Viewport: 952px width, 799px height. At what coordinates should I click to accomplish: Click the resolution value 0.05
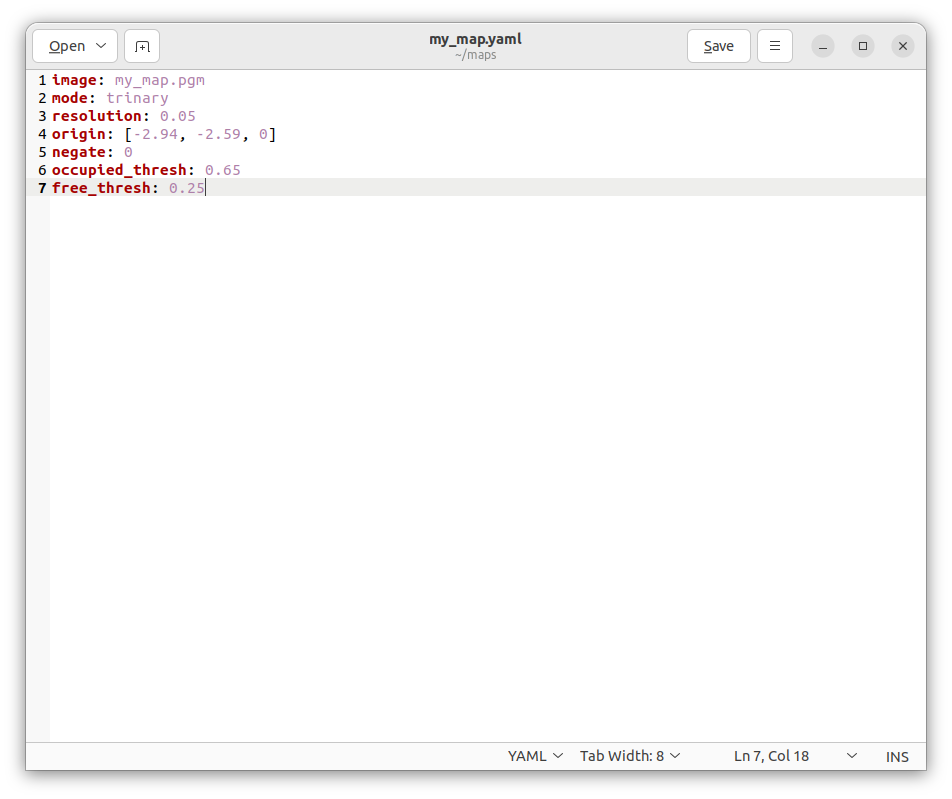click(x=178, y=116)
